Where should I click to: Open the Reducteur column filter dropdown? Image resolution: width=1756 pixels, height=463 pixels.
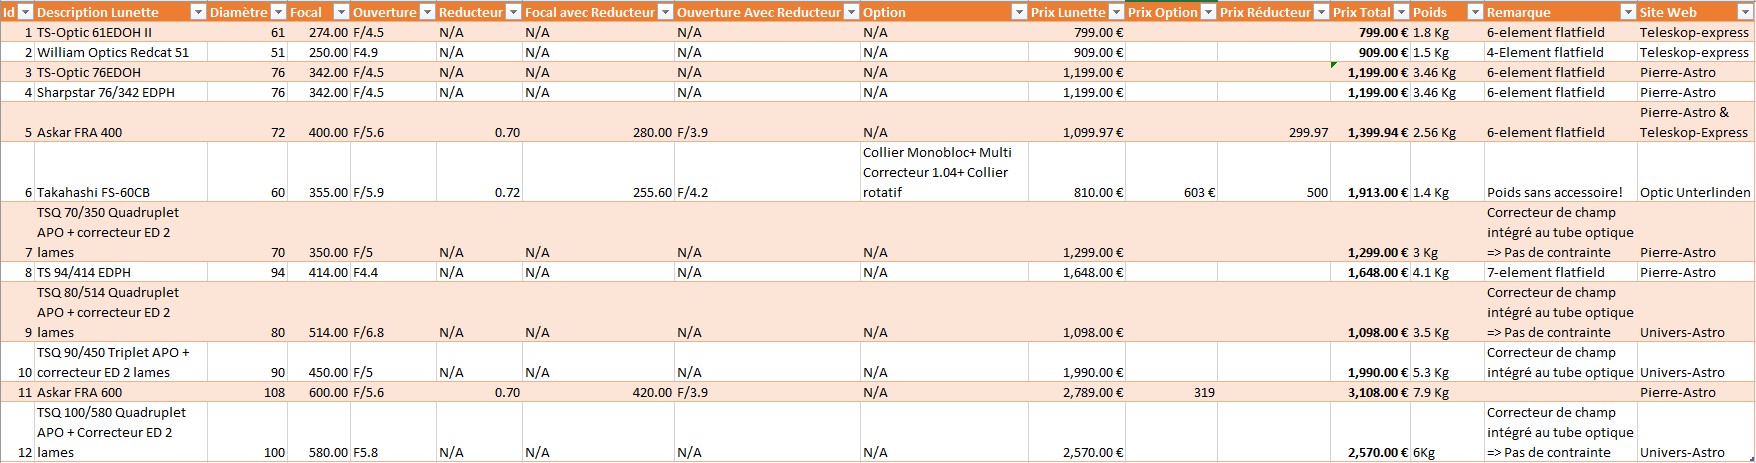click(513, 12)
